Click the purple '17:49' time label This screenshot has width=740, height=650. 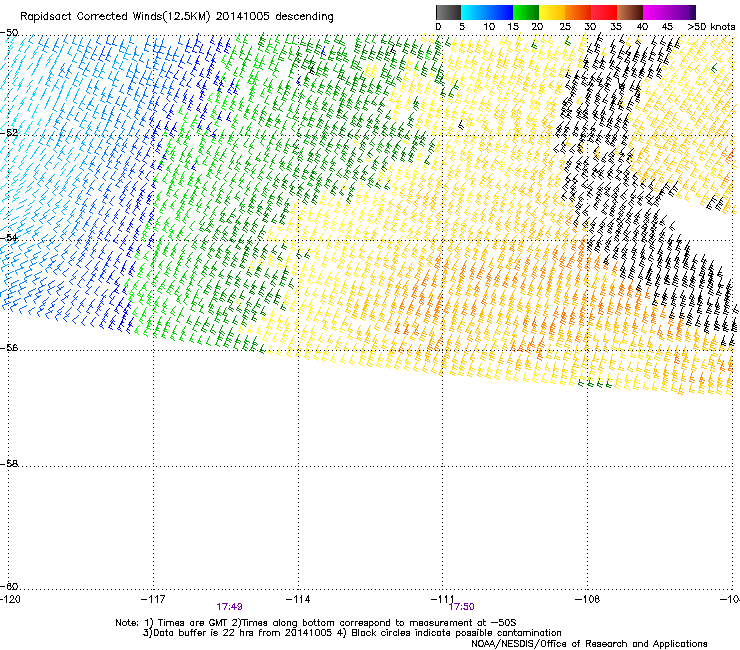pyautogui.click(x=229, y=607)
